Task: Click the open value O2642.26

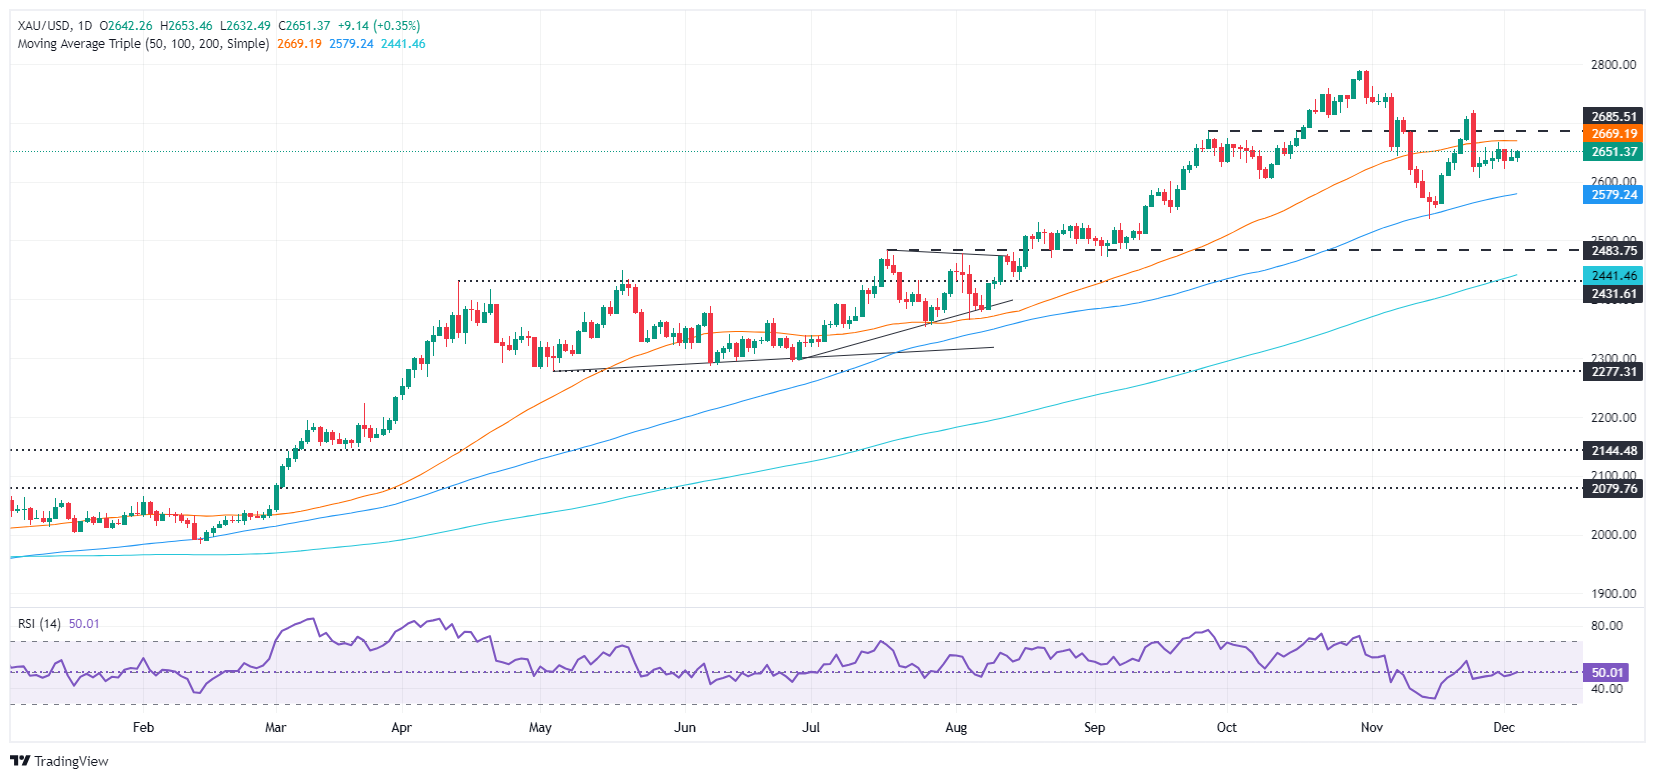Action: click(x=126, y=26)
